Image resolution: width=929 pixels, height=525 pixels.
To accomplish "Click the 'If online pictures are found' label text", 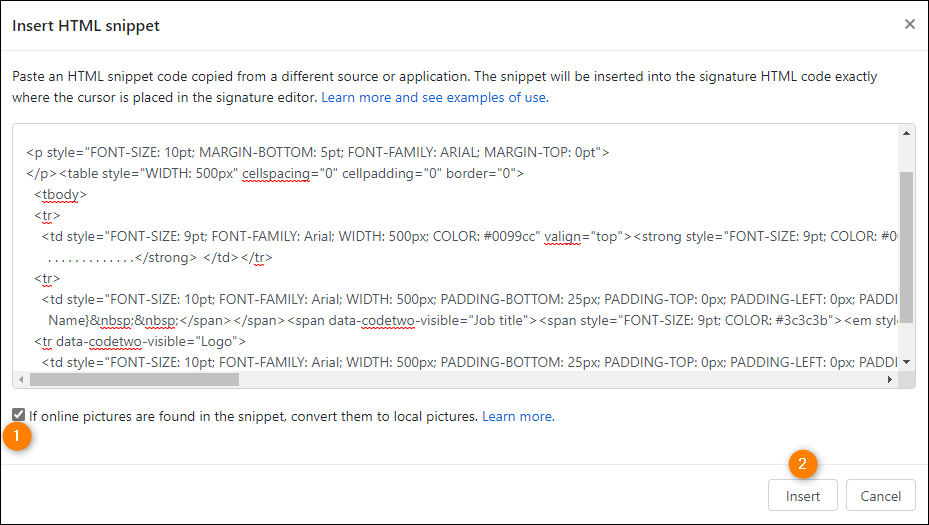I will tap(254, 417).
